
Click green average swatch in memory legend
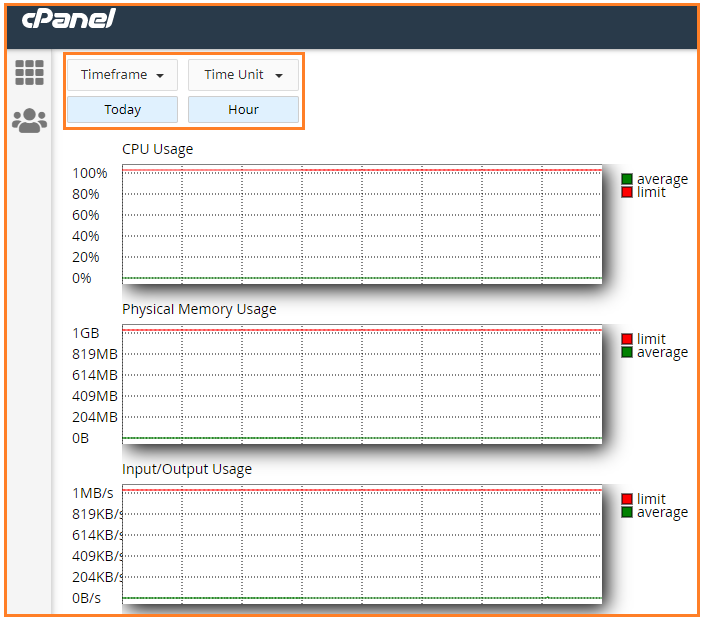click(x=627, y=352)
